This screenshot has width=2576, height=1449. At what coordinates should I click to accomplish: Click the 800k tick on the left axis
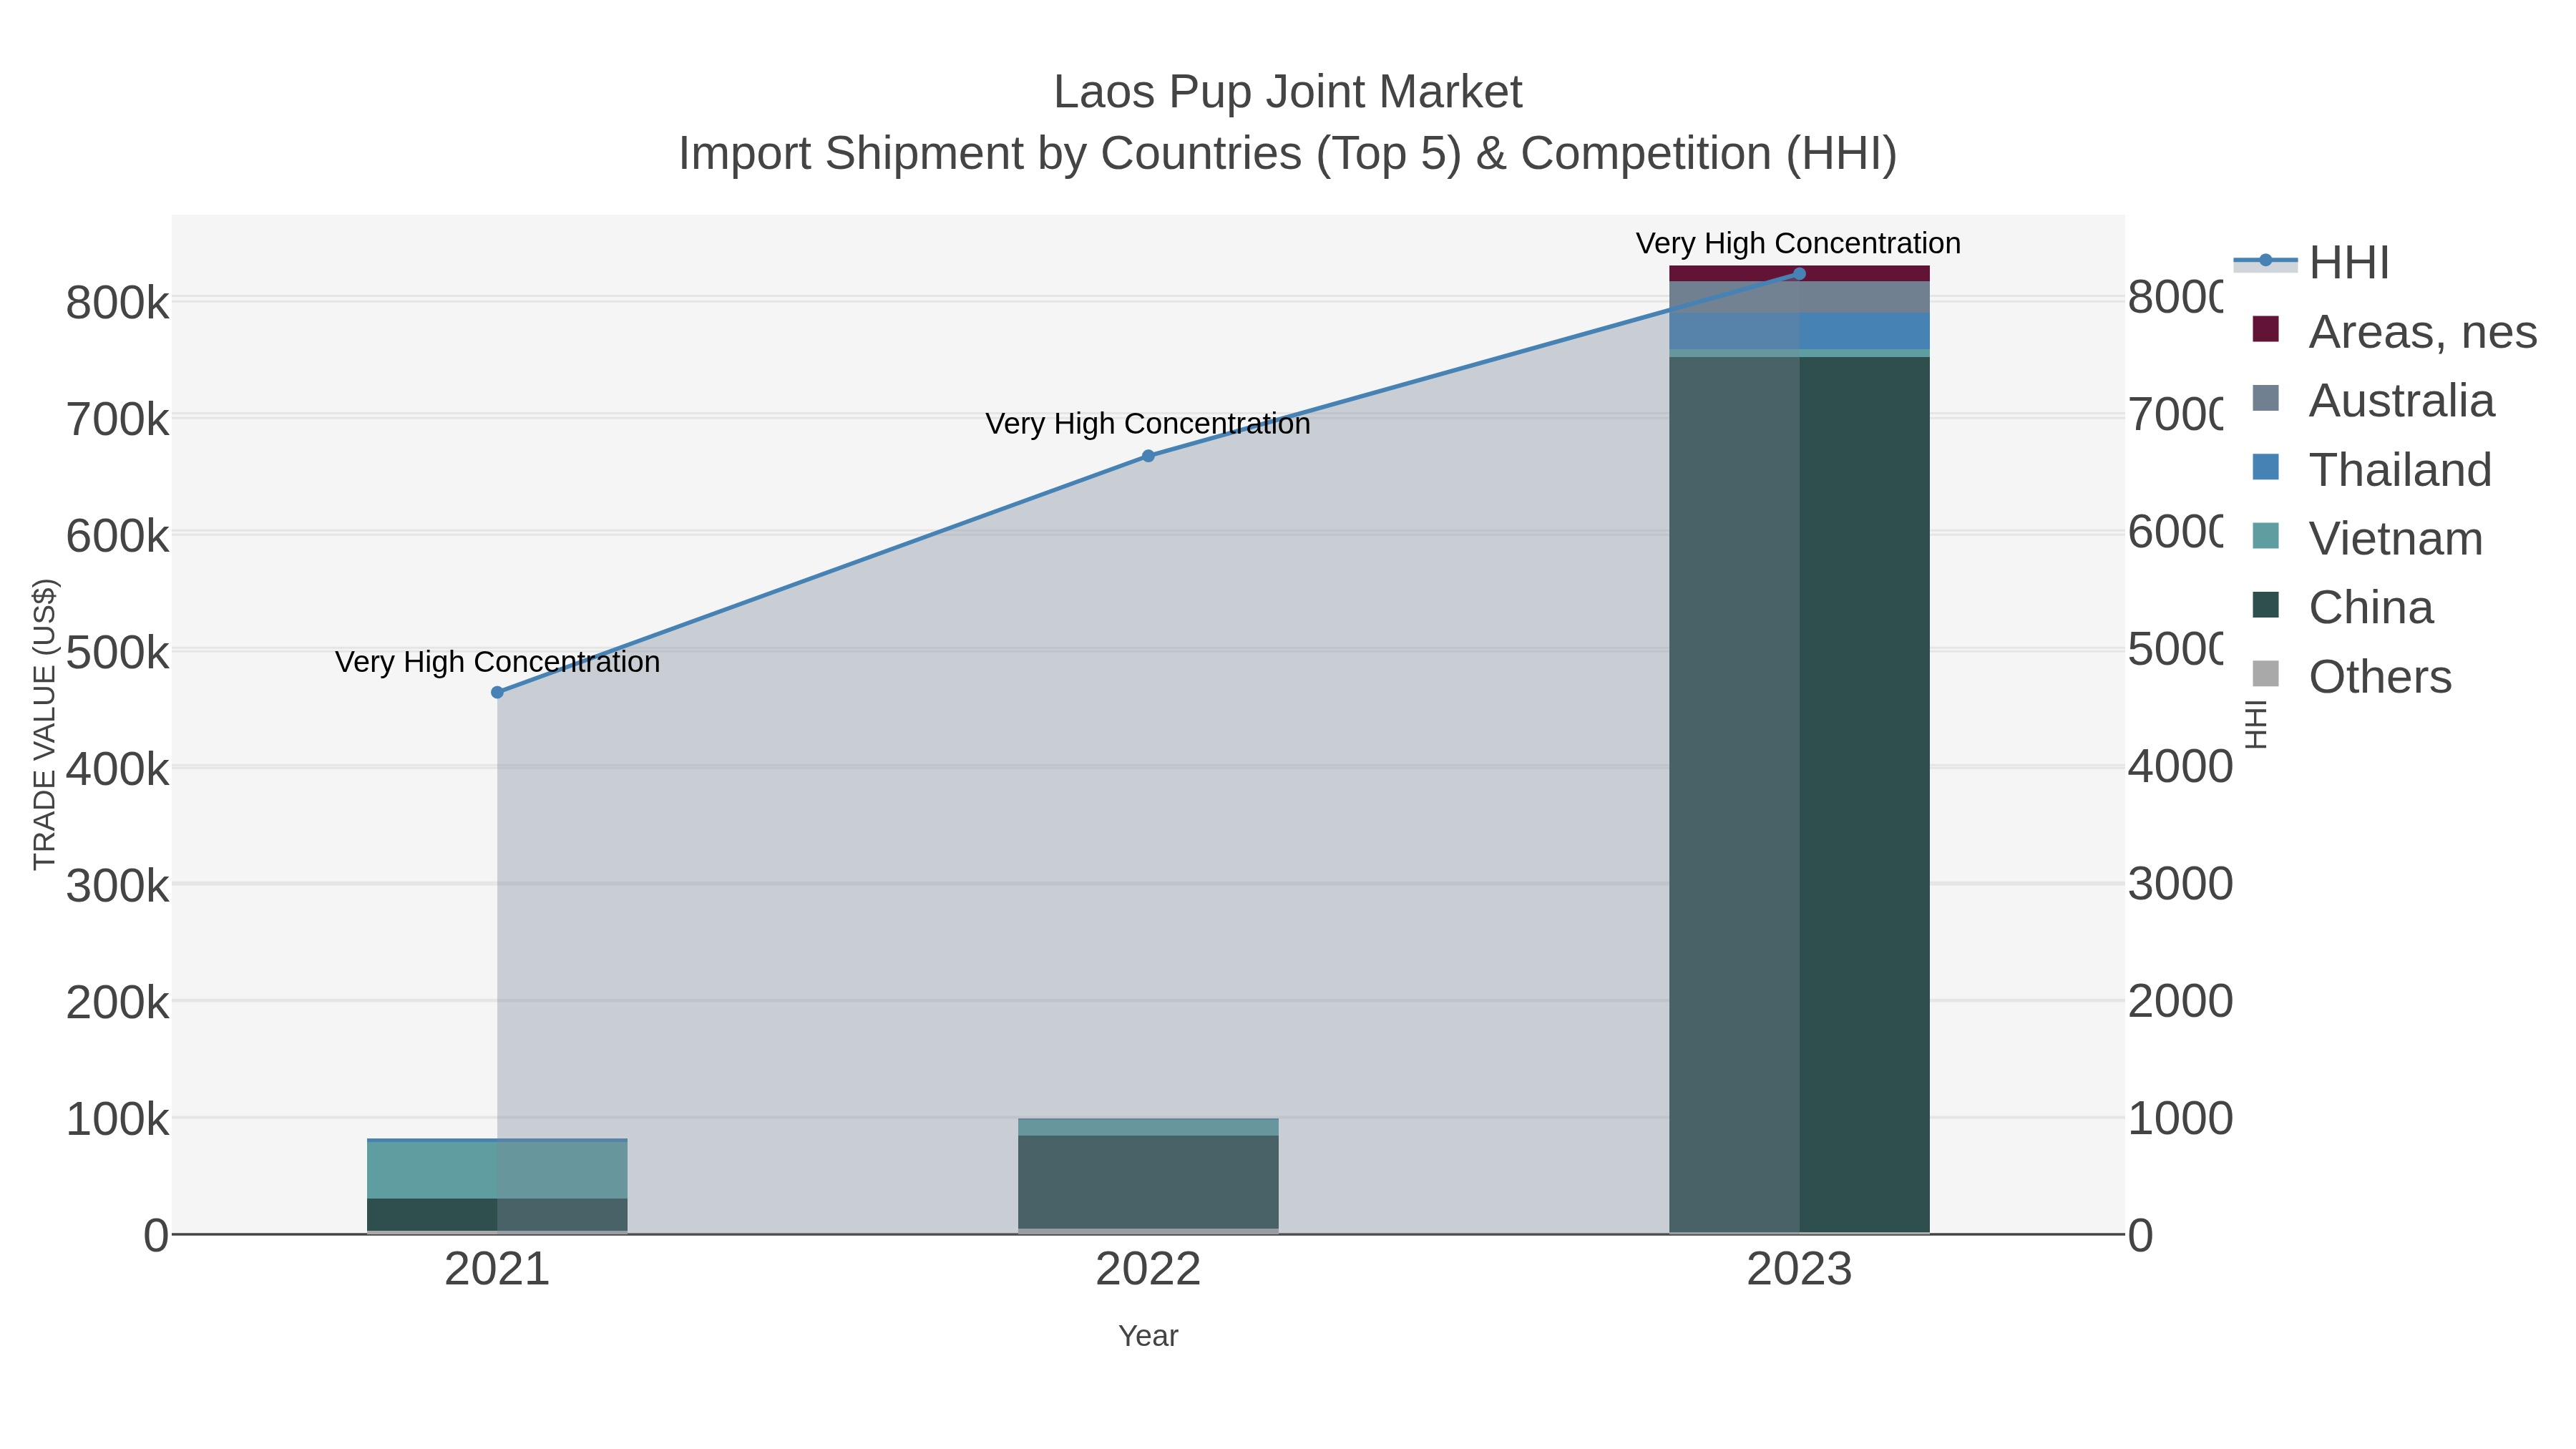coord(117,303)
